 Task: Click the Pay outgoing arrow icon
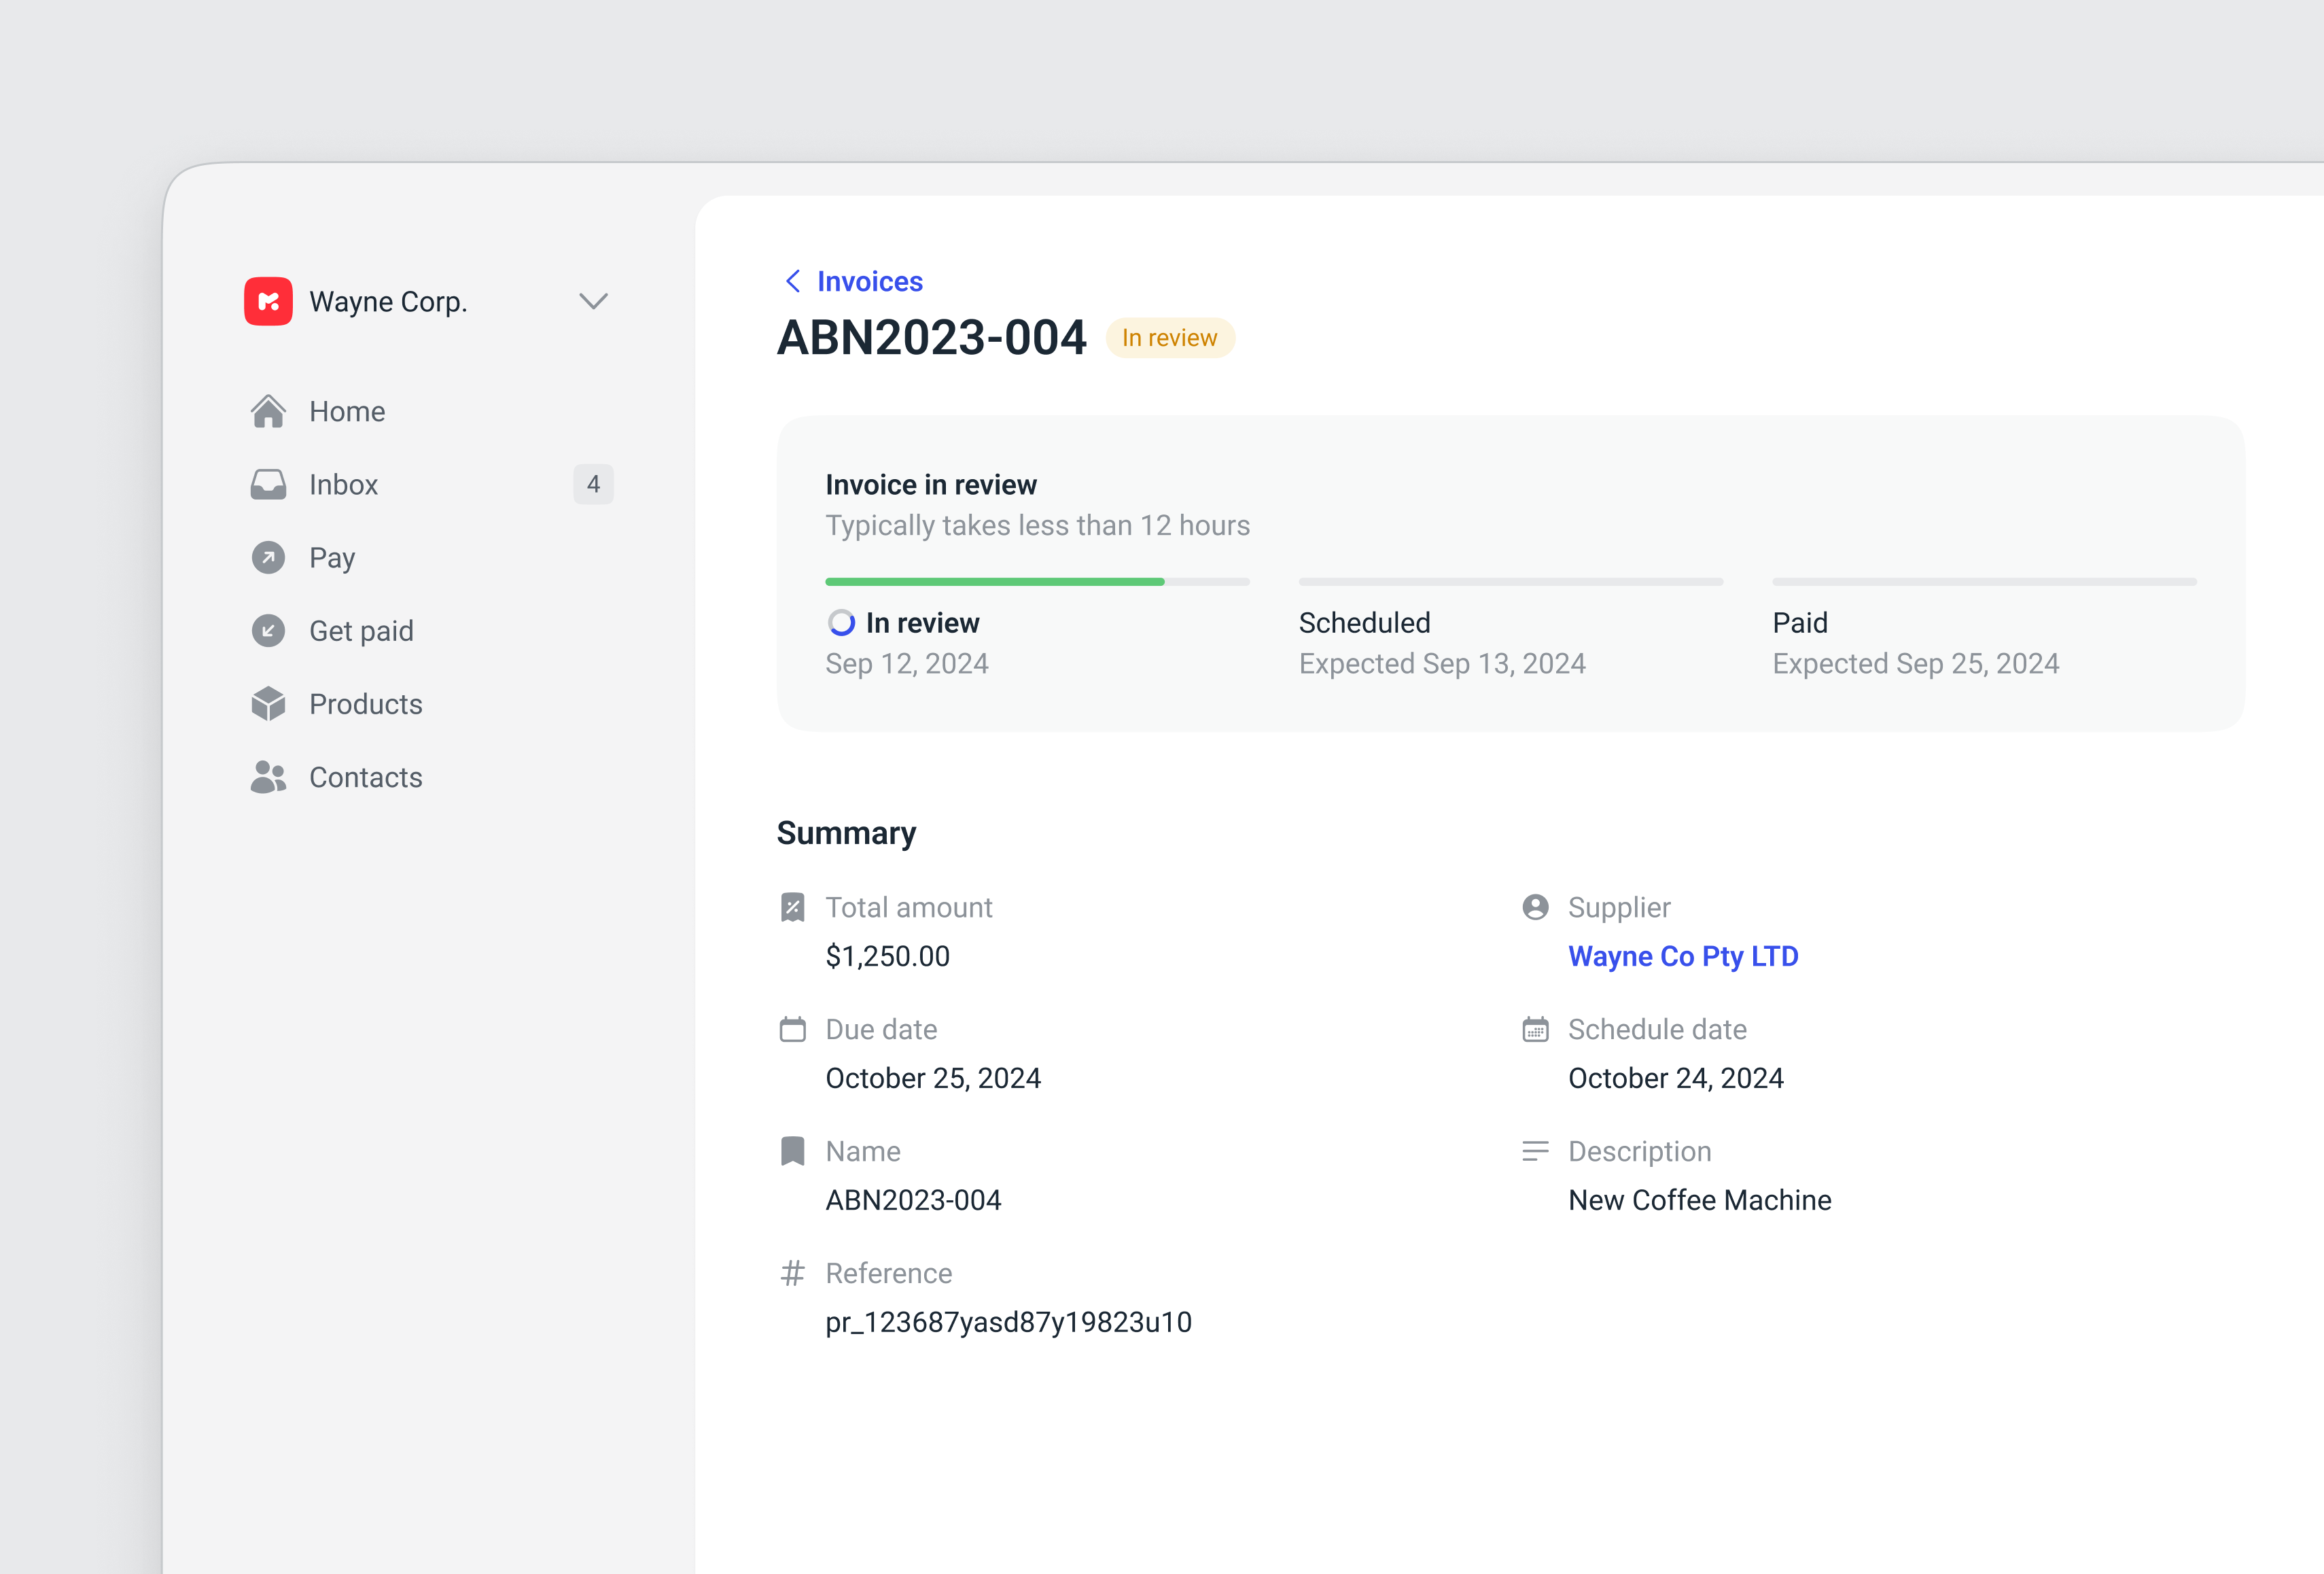tap(268, 557)
